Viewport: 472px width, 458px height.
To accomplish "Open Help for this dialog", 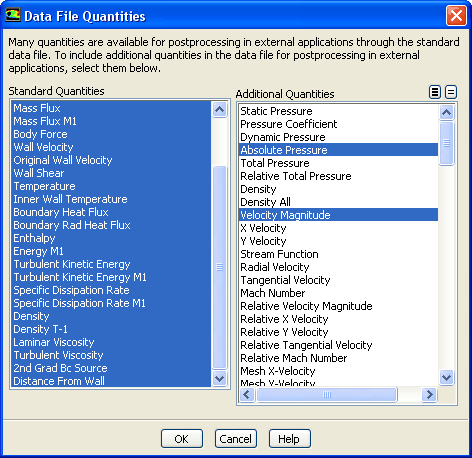I will (290, 439).
